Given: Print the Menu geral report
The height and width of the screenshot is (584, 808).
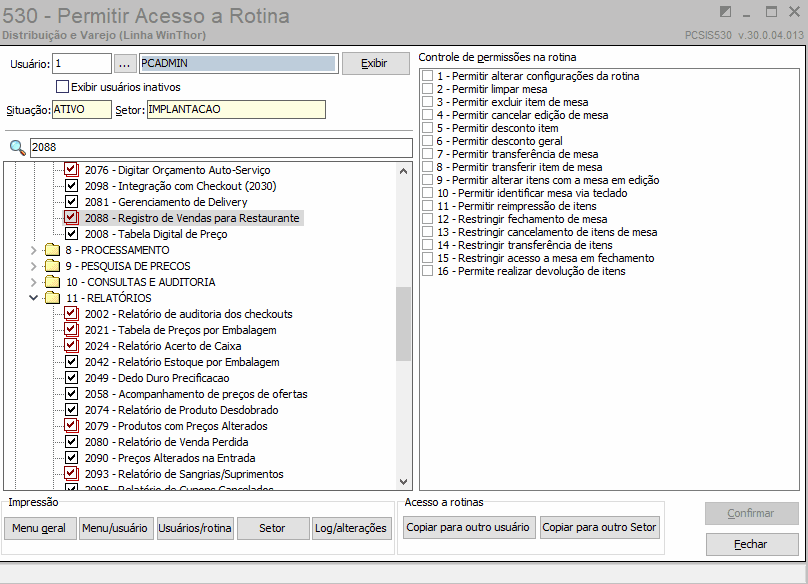Looking at the screenshot, I should pos(40,528).
